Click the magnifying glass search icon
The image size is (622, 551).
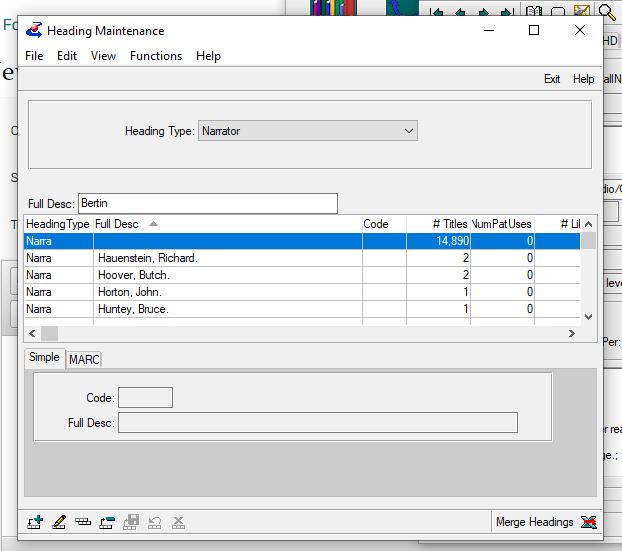[x=607, y=12]
